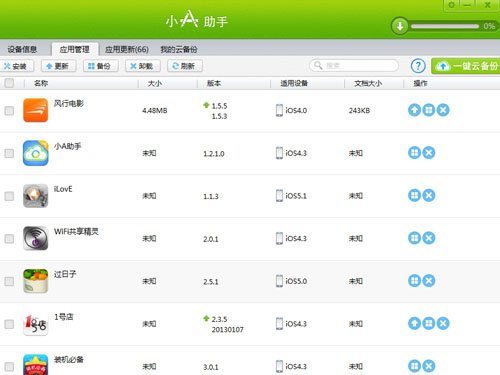Screen dimensions: 500x375
Task: Sort by the 文档大小 column header
Action: tap(368, 83)
